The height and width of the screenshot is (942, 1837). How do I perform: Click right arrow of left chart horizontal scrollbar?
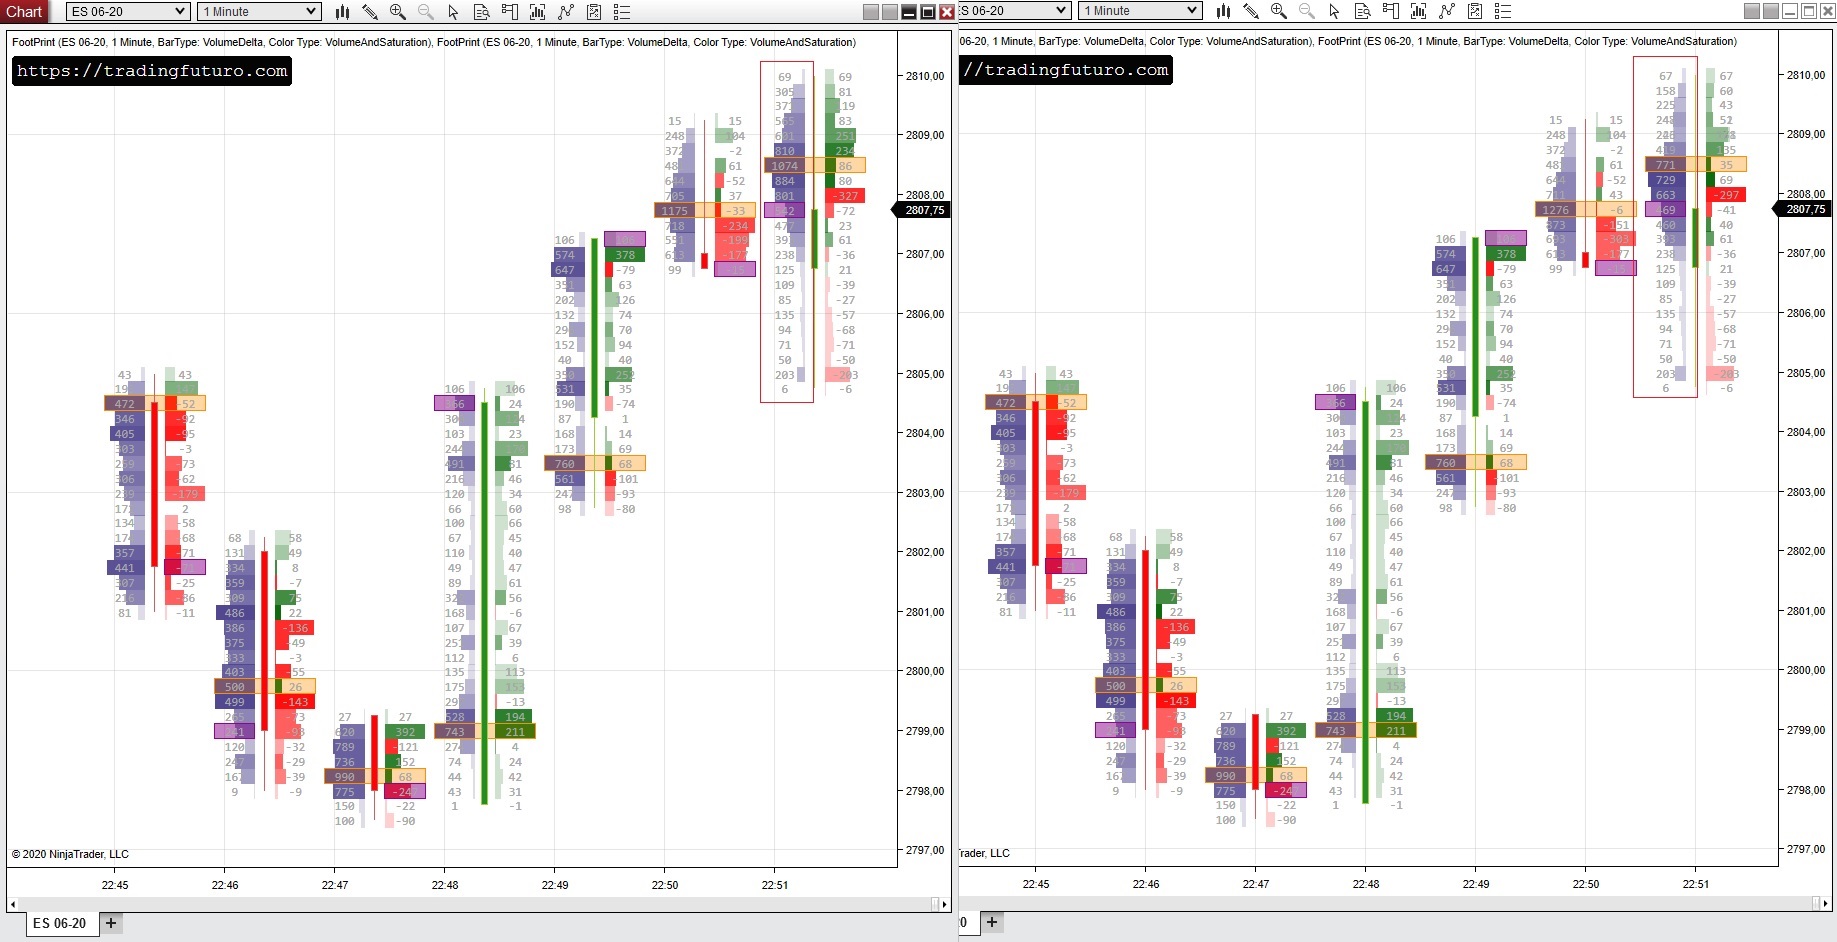(944, 904)
